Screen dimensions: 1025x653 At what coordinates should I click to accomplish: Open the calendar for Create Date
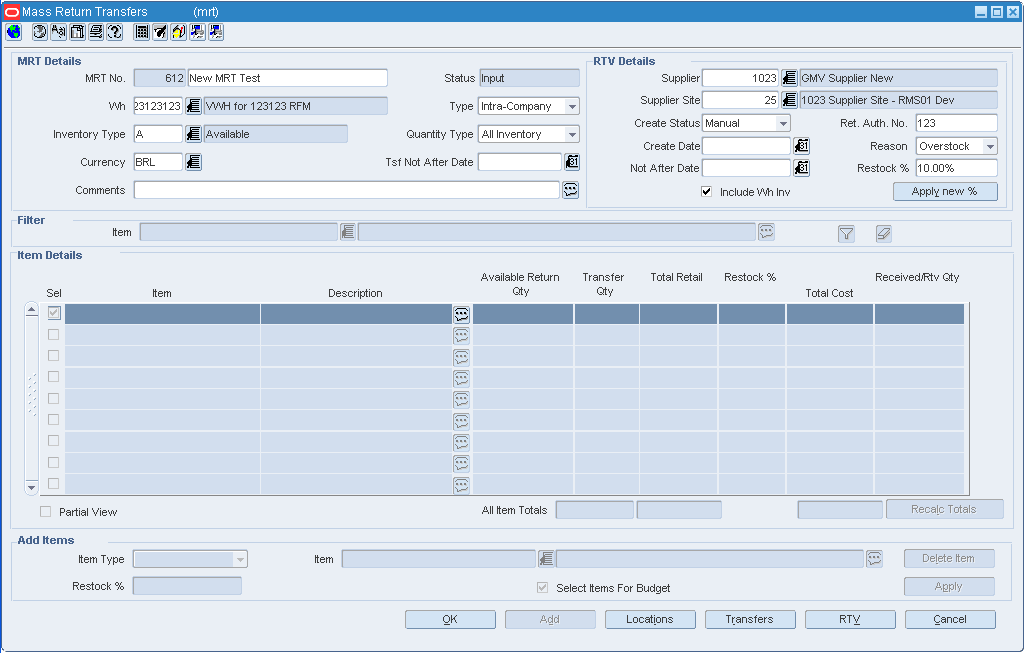click(801, 145)
